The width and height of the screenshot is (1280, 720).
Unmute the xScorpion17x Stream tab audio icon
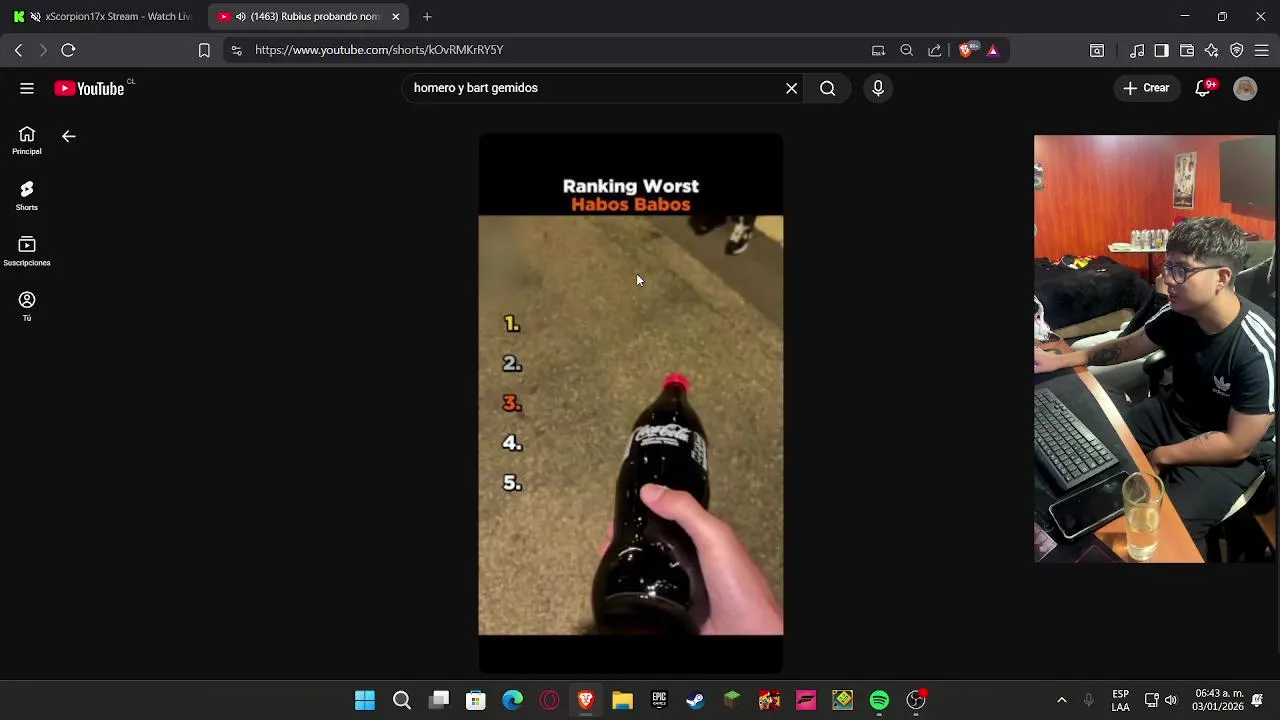click(x=36, y=17)
